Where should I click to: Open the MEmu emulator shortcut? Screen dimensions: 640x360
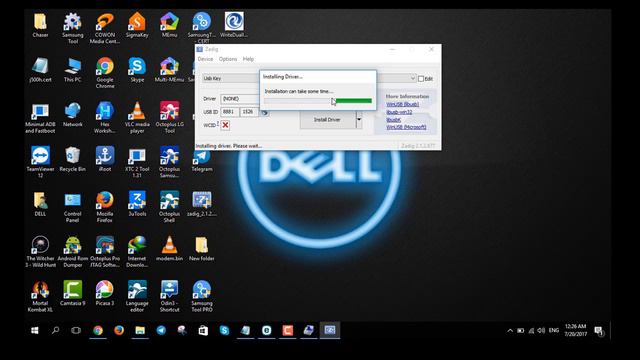click(169, 24)
